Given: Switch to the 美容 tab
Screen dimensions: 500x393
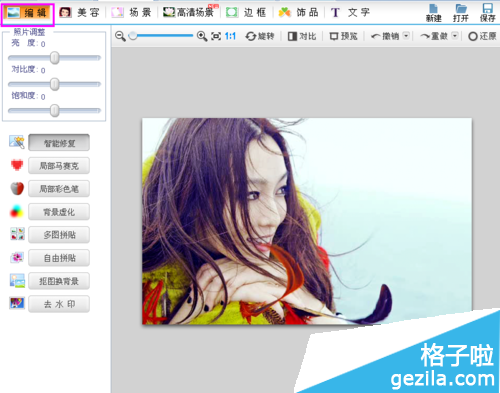Looking at the screenshot, I should click(79, 13).
